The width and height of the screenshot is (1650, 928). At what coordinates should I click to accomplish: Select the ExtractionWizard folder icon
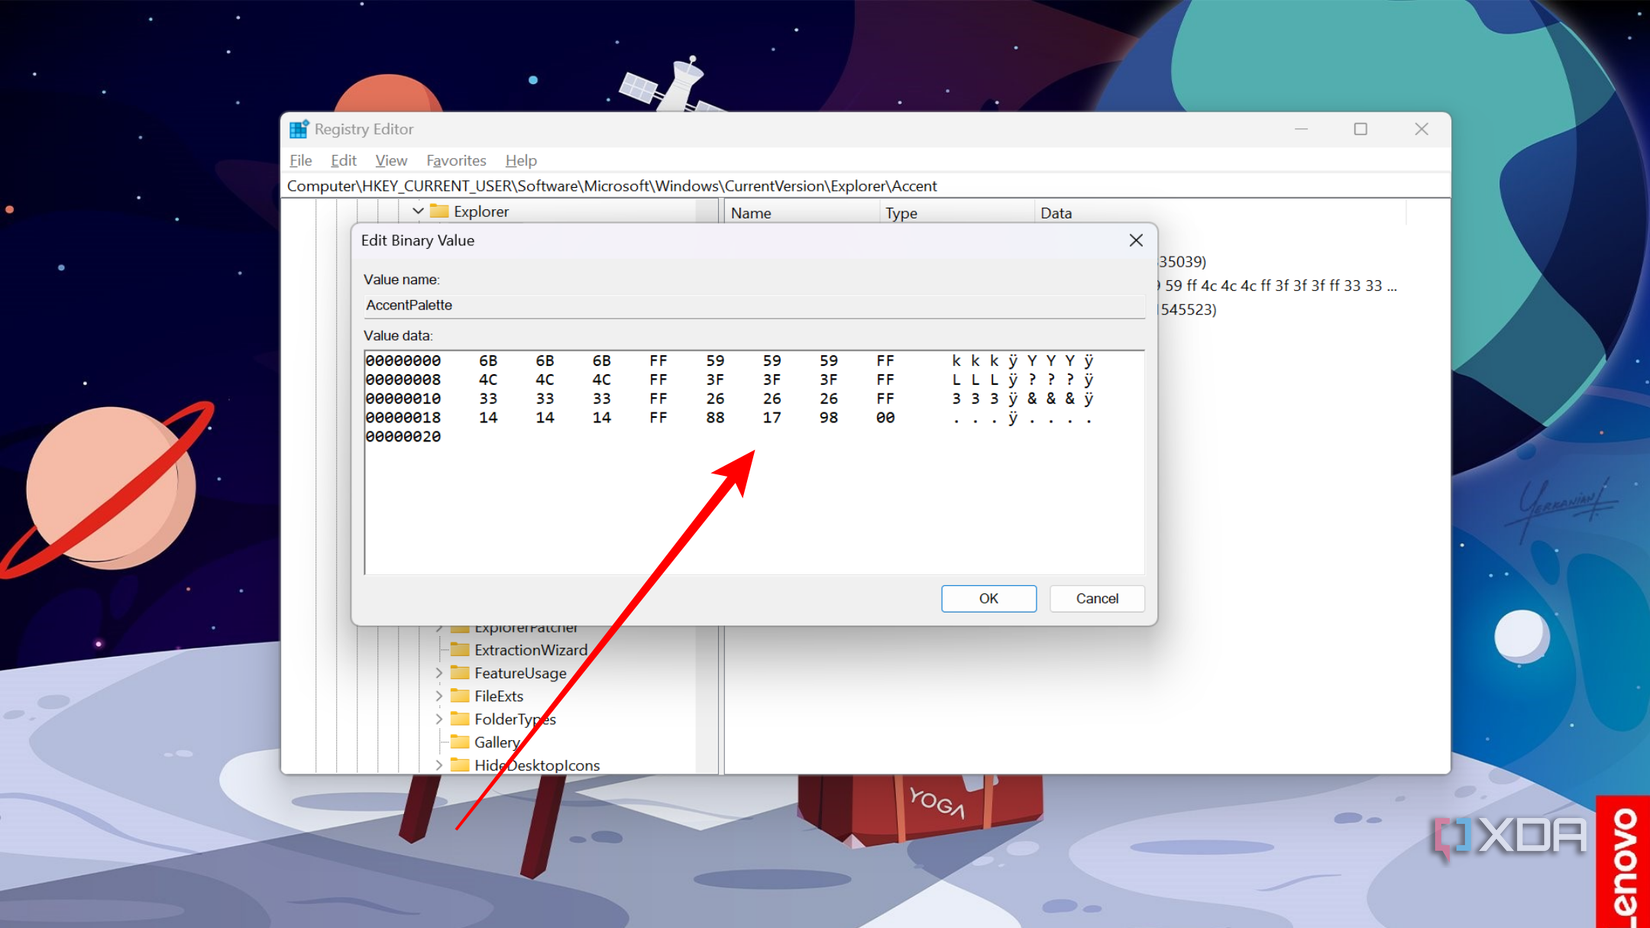tap(460, 650)
